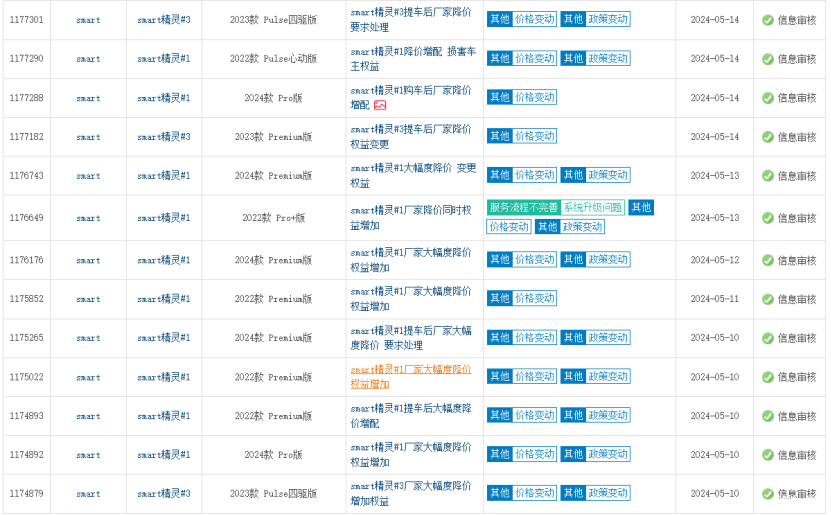Select the 系统升级问题 tag
Image resolution: width=831 pixels, height=515 pixels.
(592, 208)
